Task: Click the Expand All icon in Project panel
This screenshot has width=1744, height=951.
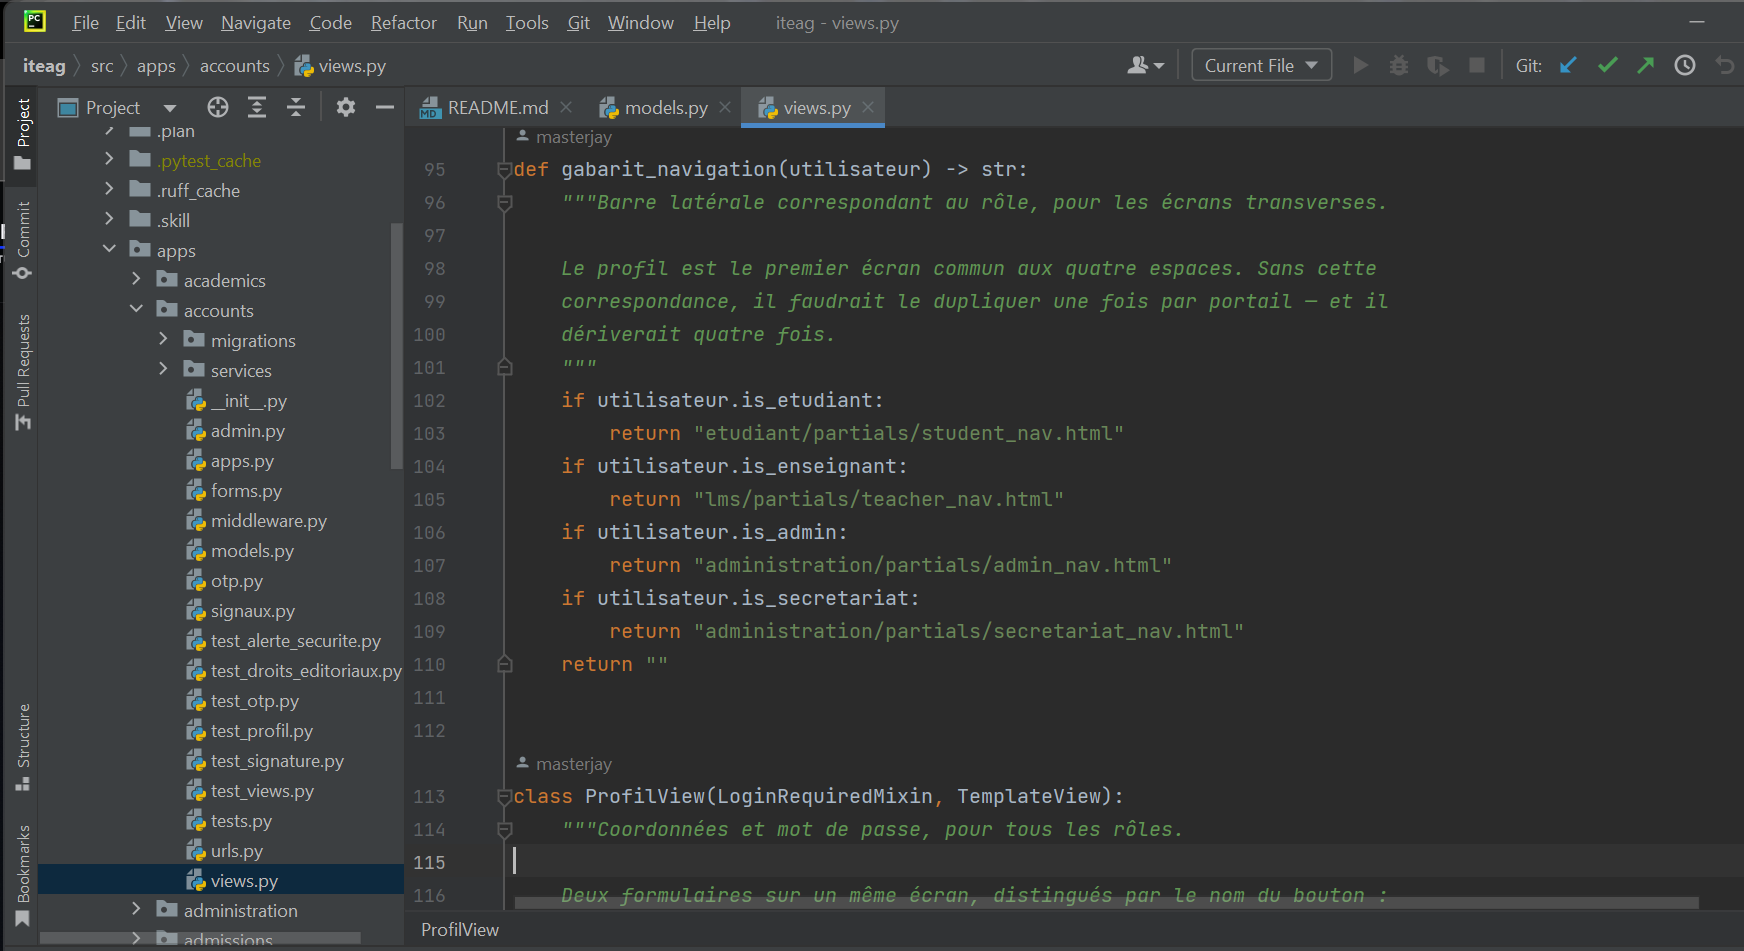Action: (257, 107)
